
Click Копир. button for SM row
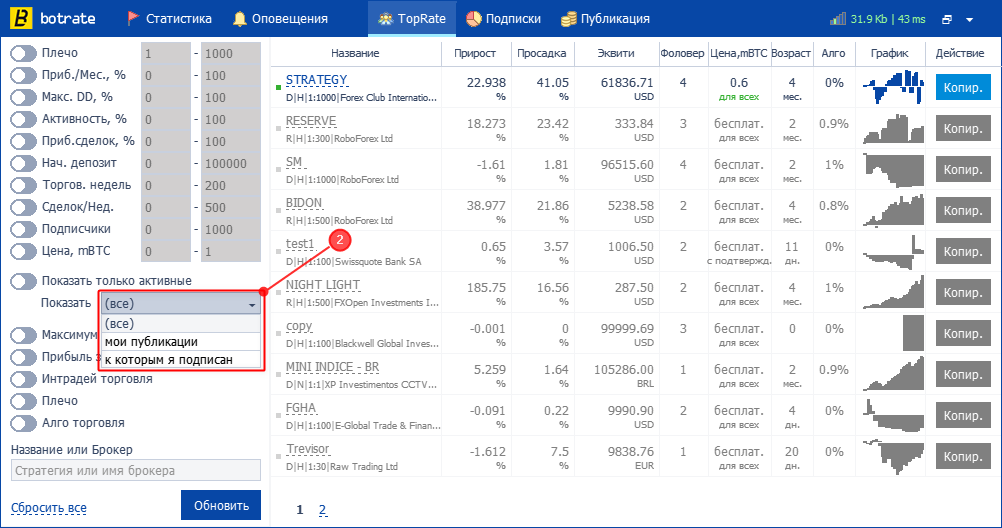(x=963, y=169)
